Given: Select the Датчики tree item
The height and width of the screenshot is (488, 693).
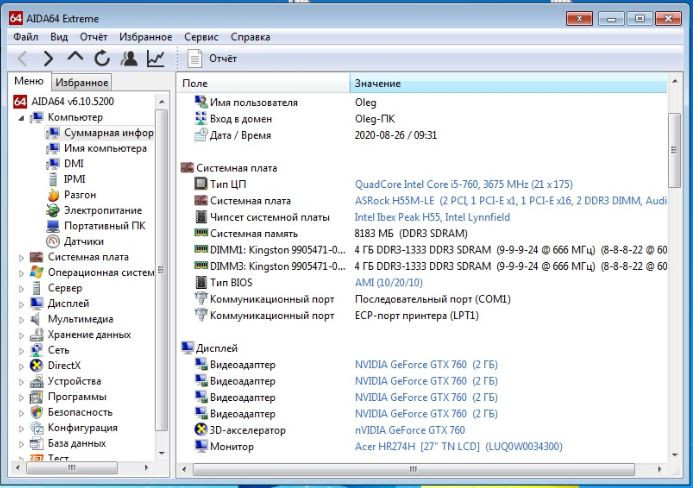Looking at the screenshot, I should click(83, 241).
